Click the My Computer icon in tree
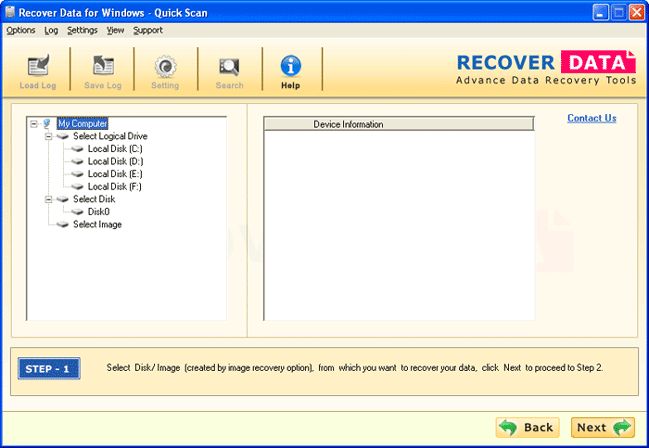This screenshot has width=649, height=448. 46,123
